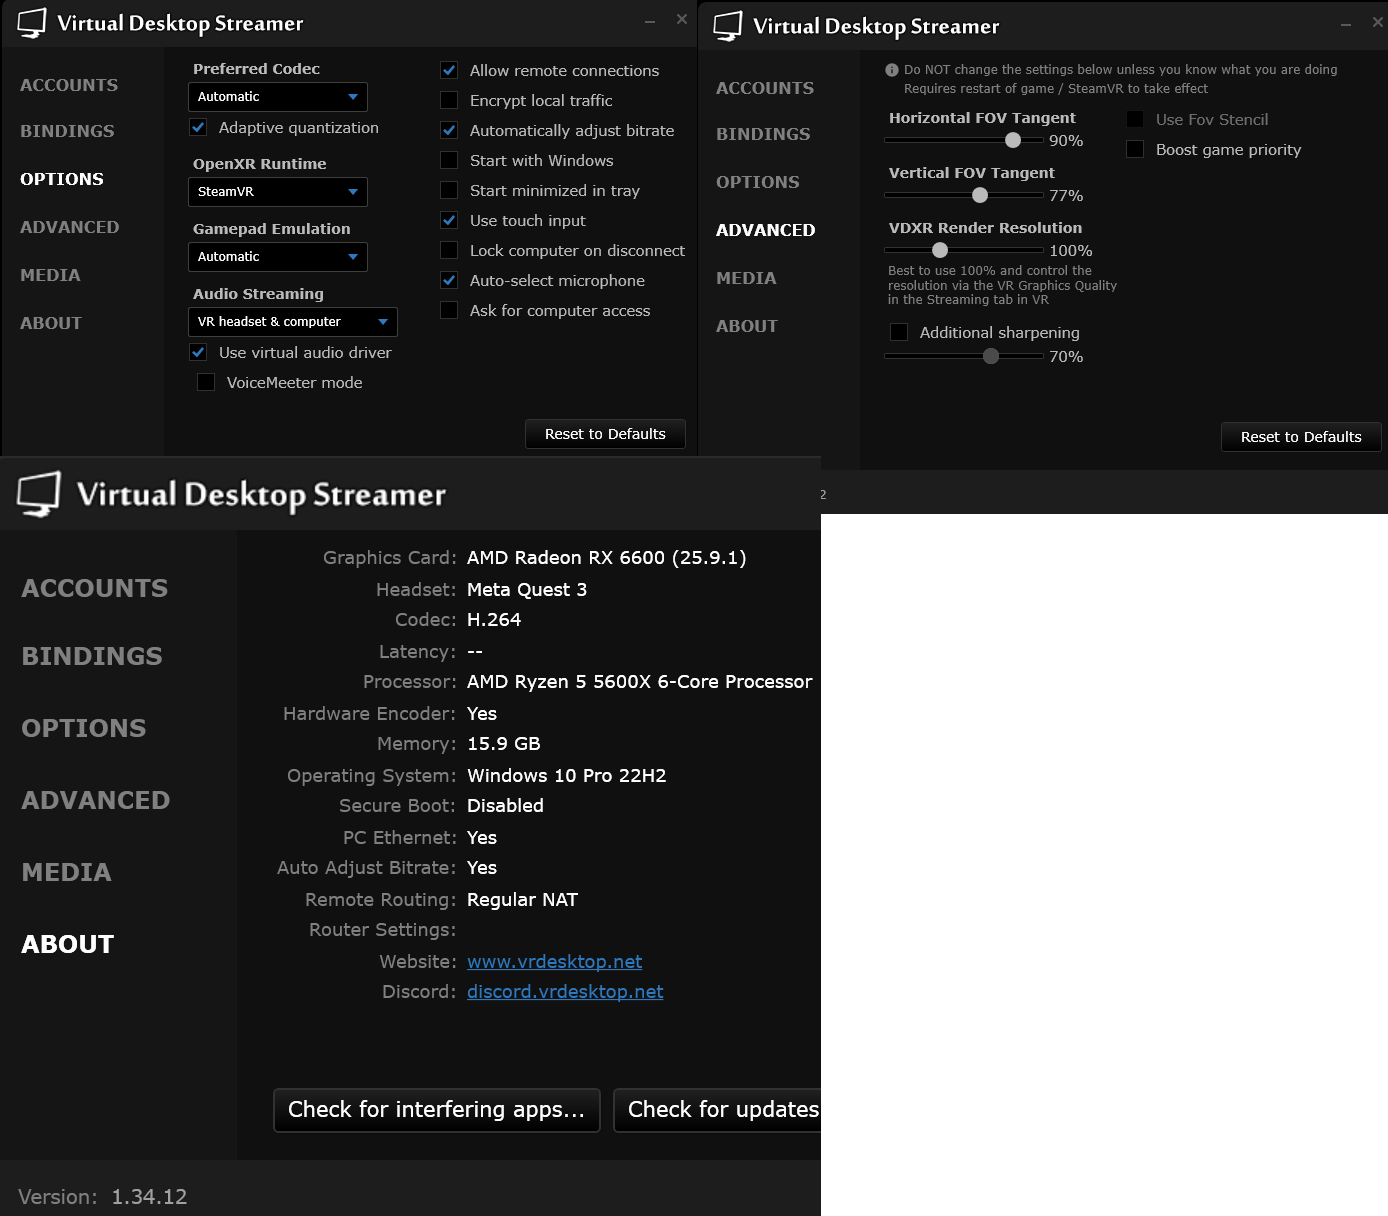The image size is (1388, 1216).
Task: Enable Encrypt local traffic
Action: [x=449, y=101]
